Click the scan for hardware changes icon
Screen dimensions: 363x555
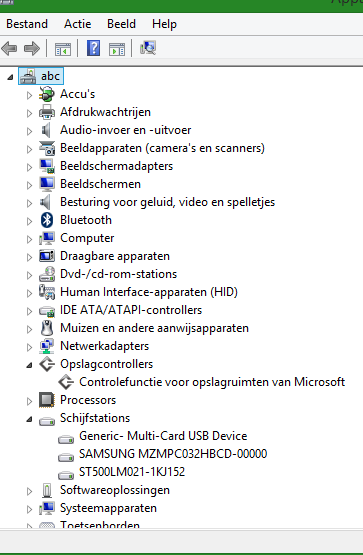pyautogui.click(x=148, y=48)
